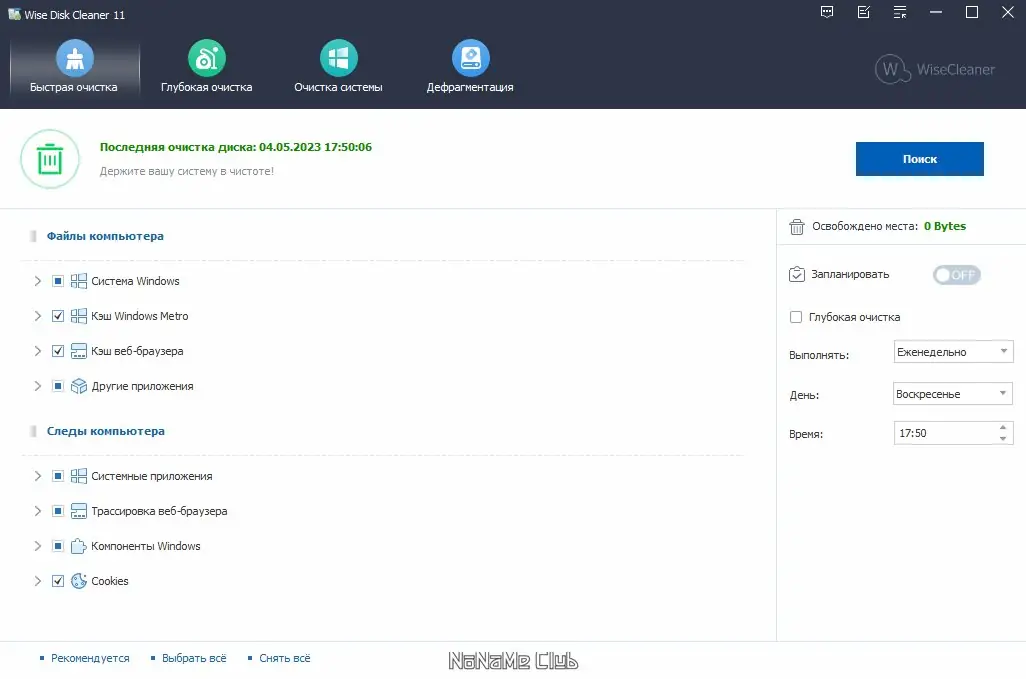Expand the Системные приложения row
This screenshot has height=679, width=1026.
click(37, 476)
